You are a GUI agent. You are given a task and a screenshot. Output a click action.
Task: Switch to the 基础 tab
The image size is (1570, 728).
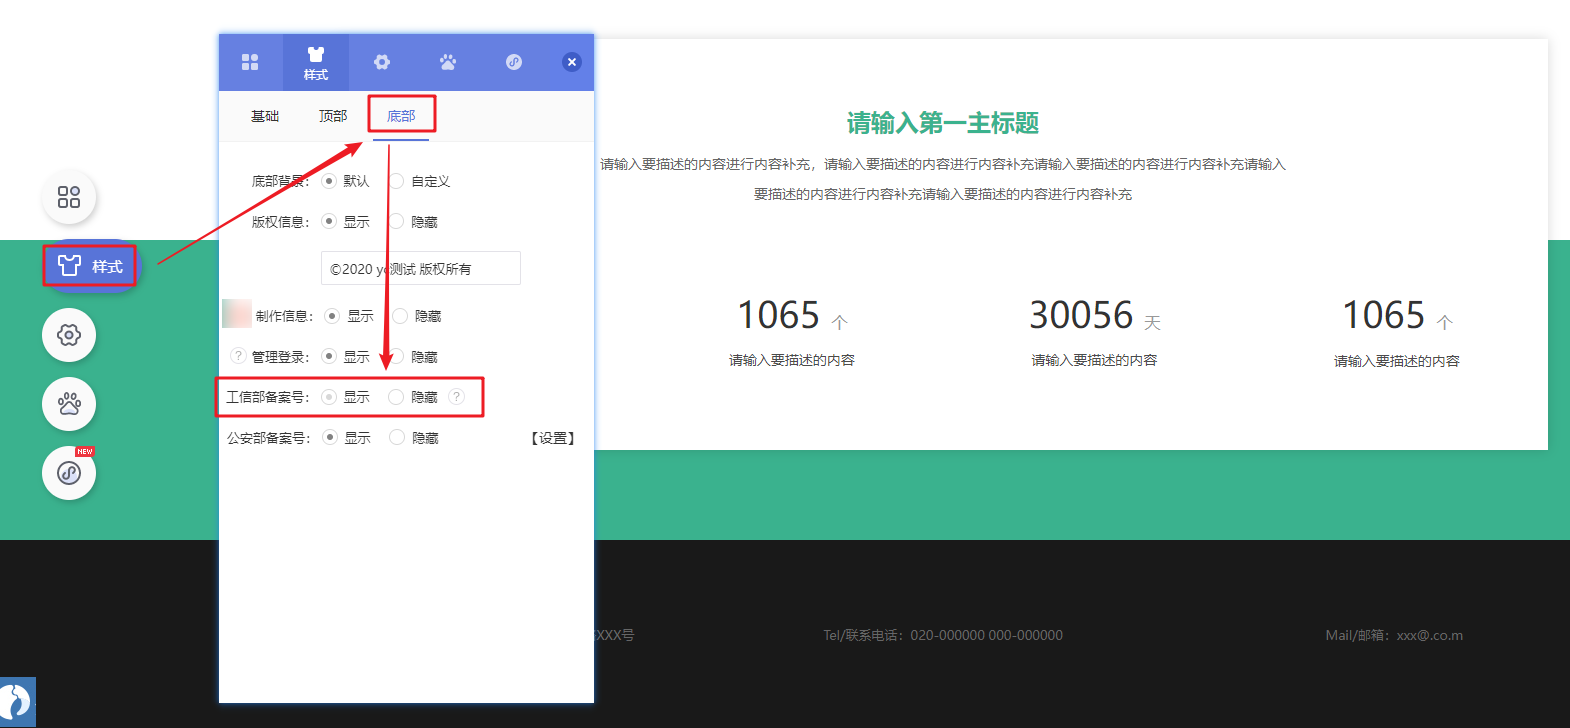[x=265, y=116]
